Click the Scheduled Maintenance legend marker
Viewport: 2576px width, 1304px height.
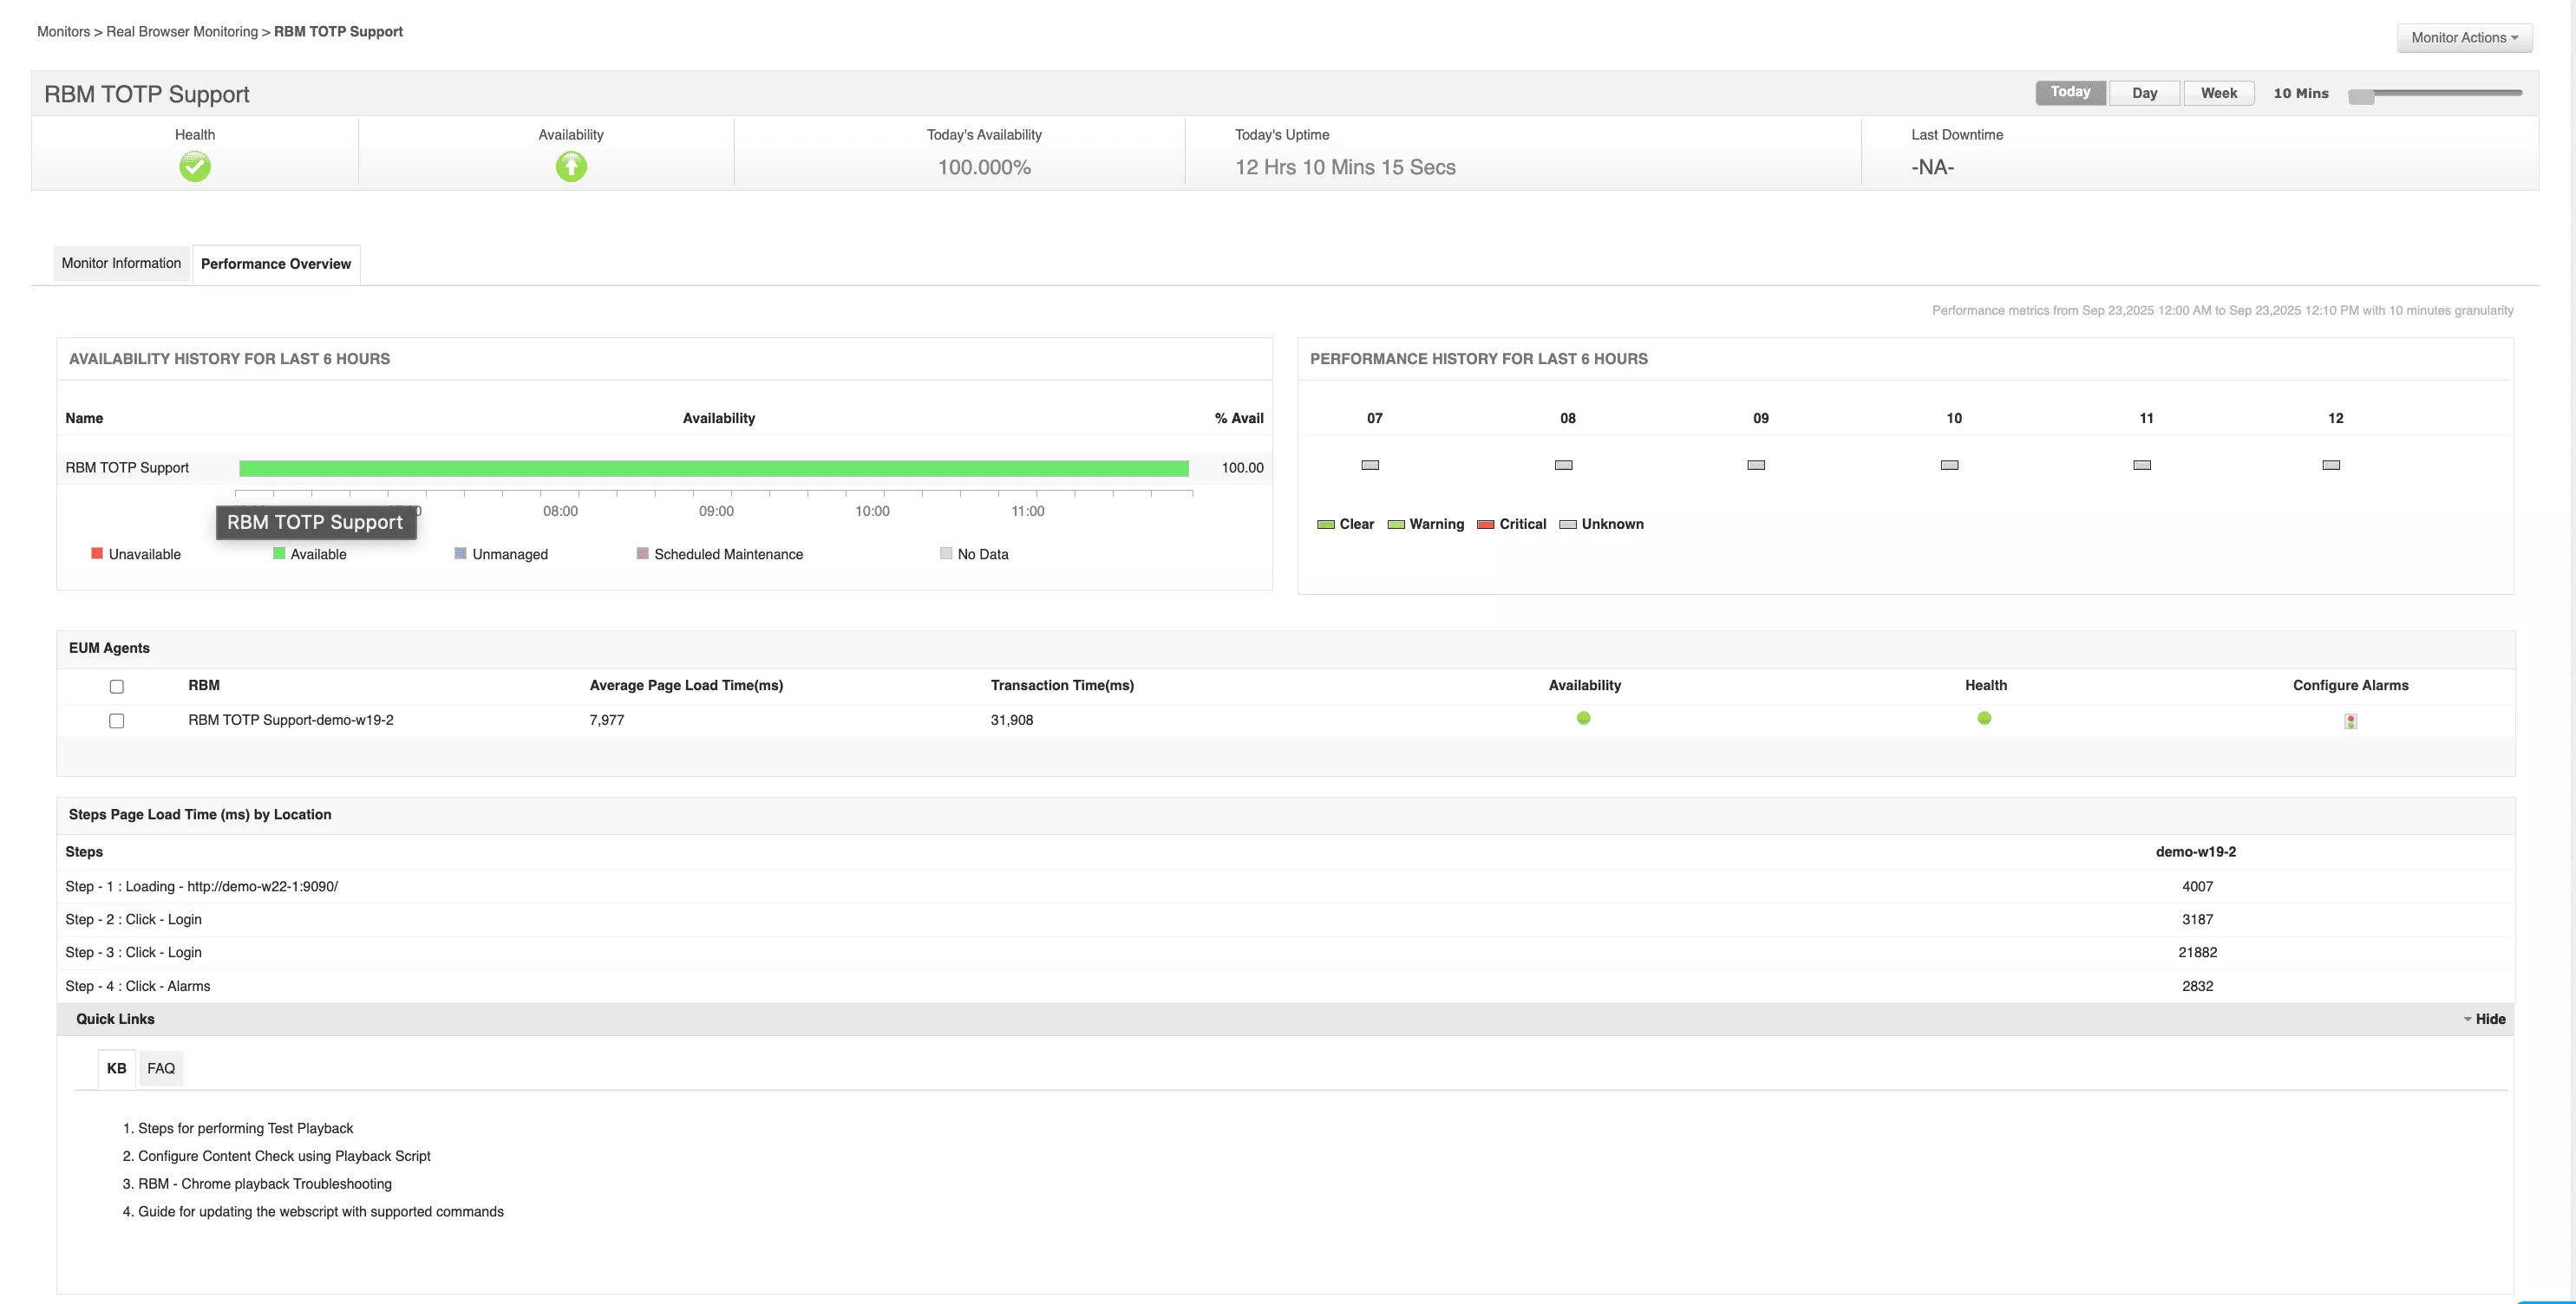(642, 553)
